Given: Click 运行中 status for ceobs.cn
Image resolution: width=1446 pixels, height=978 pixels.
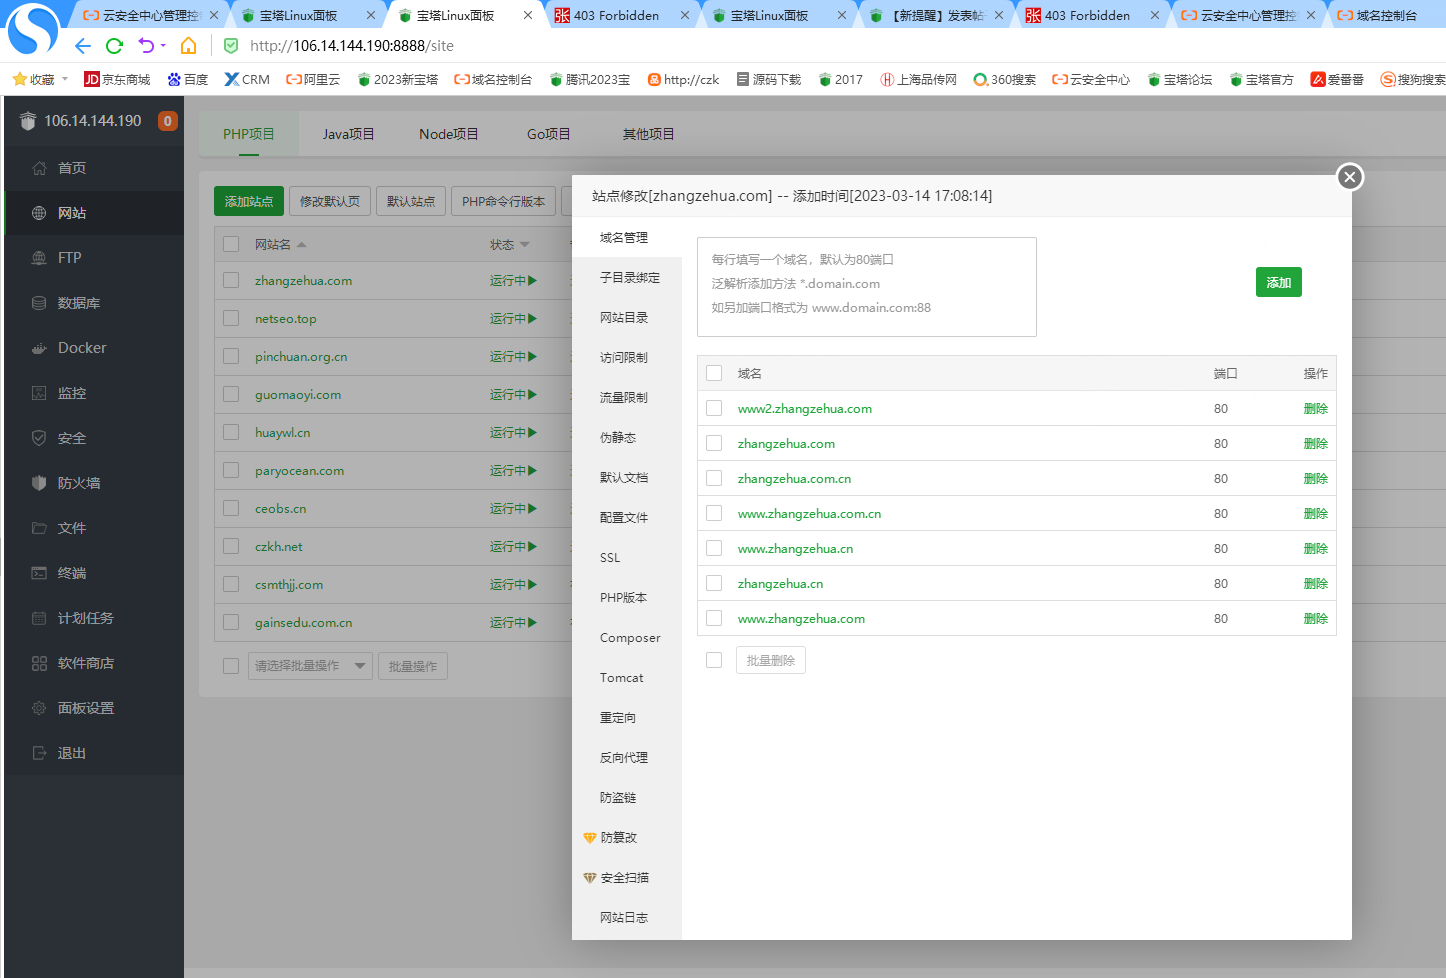Looking at the screenshot, I should (513, 509).
